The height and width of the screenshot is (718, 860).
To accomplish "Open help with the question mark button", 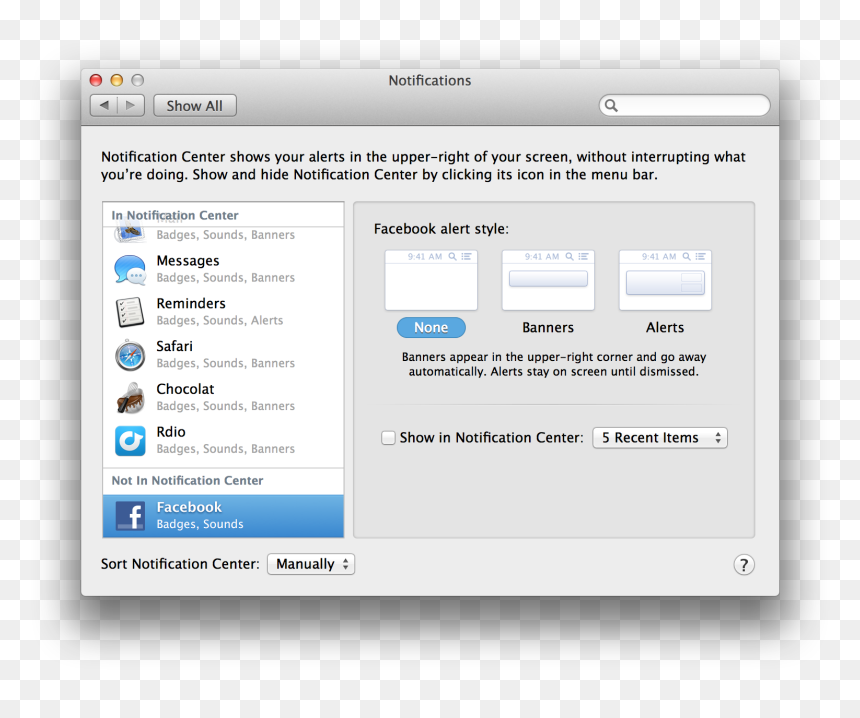I will 744,564.
